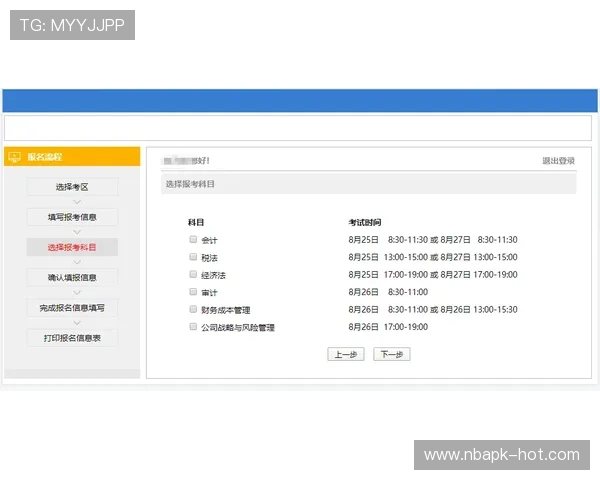Click the 审计 exam time 8月26日 8:30-11:00
This screenshot has width=600, height=480.
click(388, 292)
